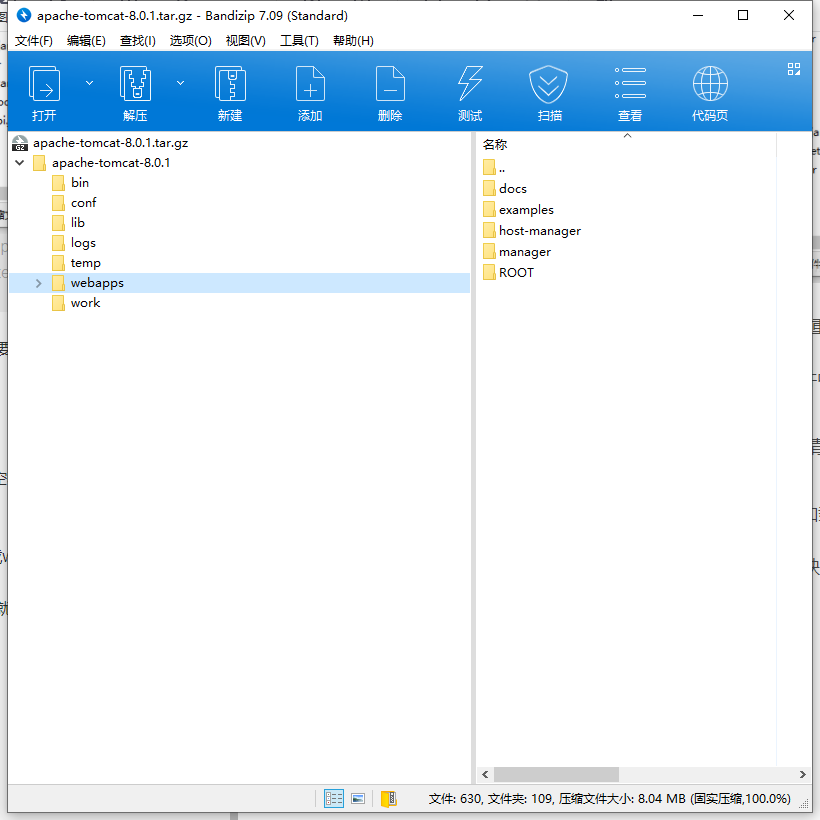Click the scrollbar right arrow in file list
Screen dimensions: 820x820
[802, 774]
